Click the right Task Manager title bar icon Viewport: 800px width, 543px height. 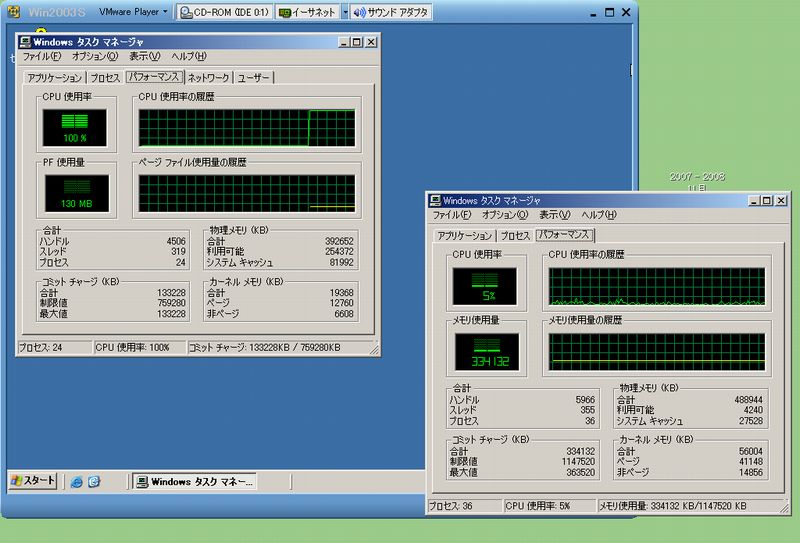coord(435,201)
